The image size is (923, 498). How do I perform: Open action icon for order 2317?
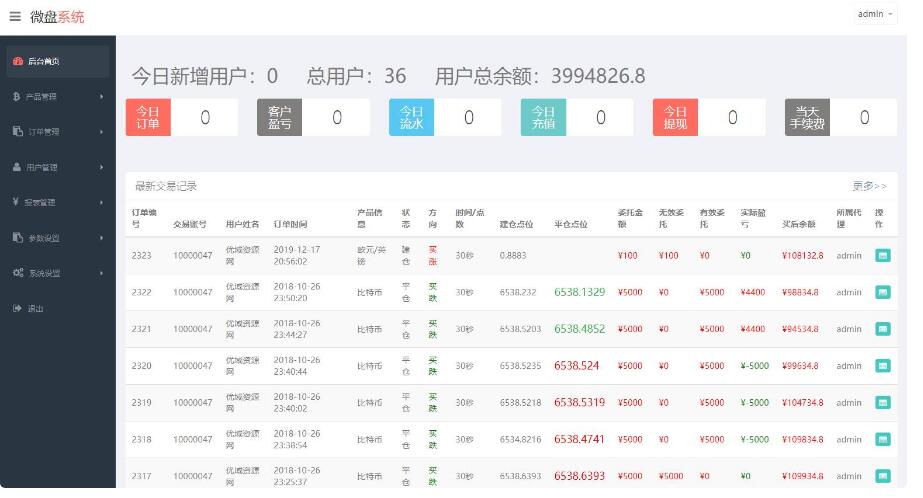882,476
